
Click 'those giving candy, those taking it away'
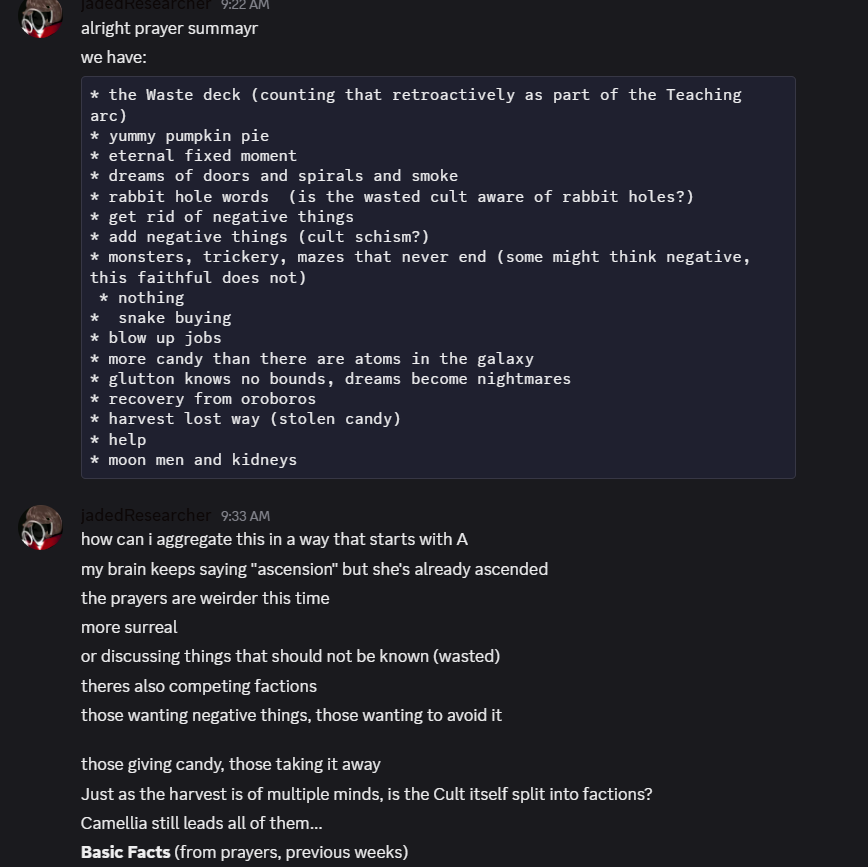pyautogui.click(x=231, y=764)
